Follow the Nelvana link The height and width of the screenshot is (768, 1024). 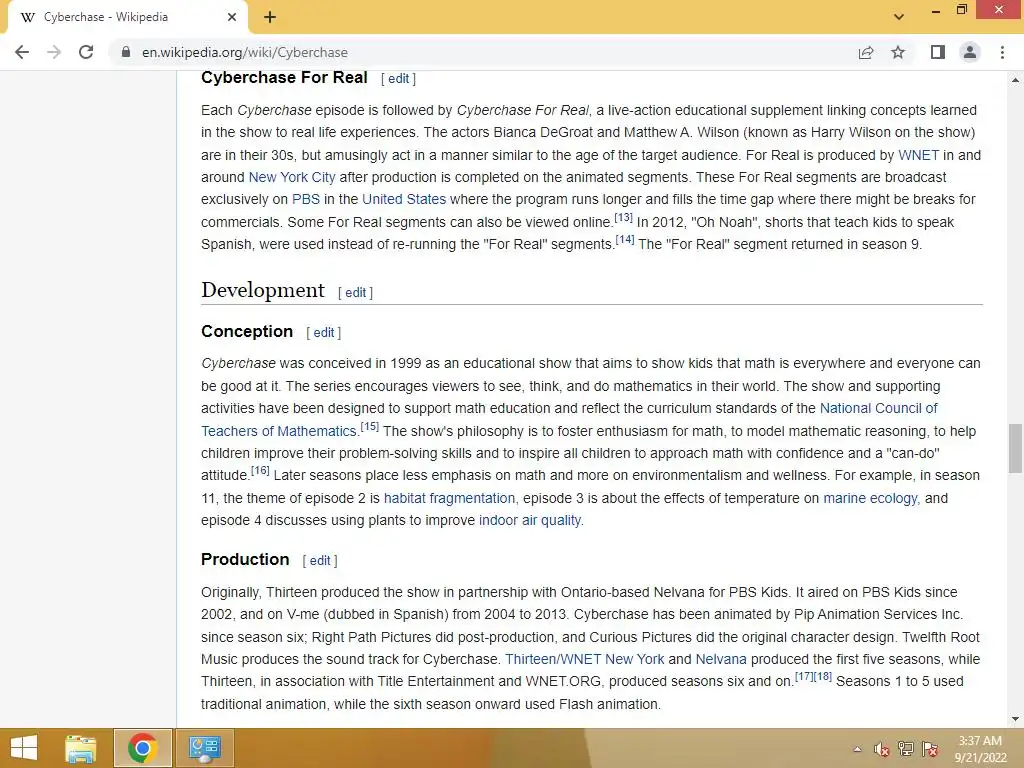(x=721, y=660)
